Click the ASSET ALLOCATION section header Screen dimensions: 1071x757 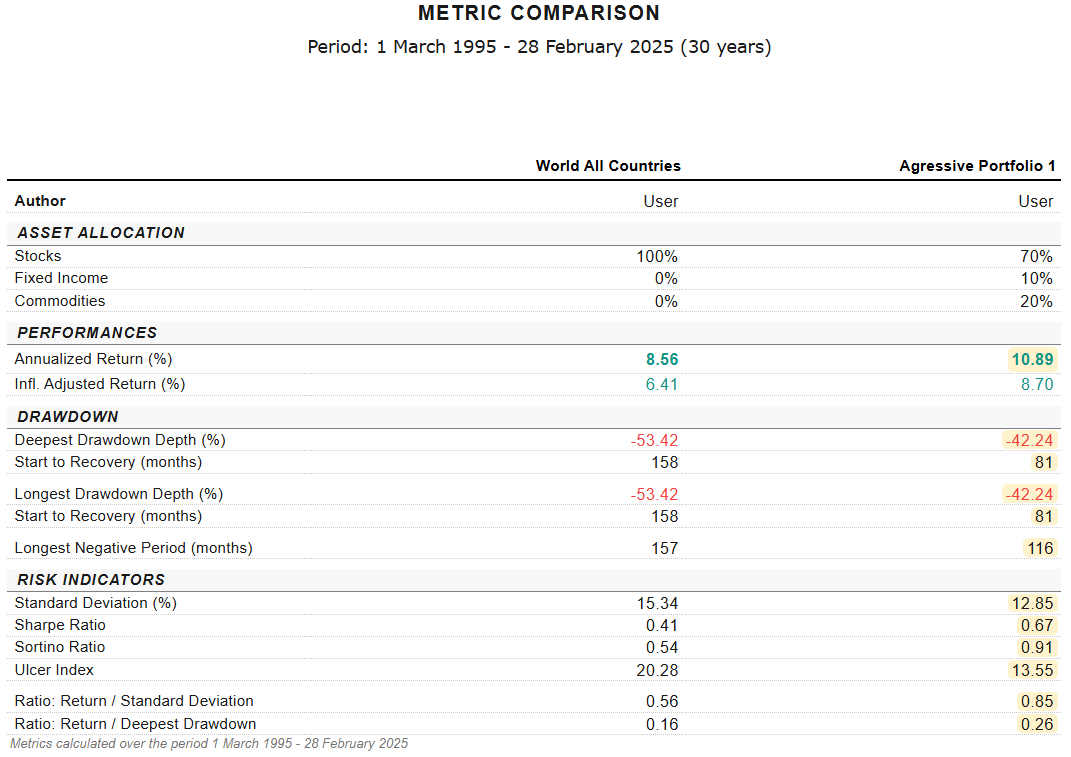click(x=101, y=233)
